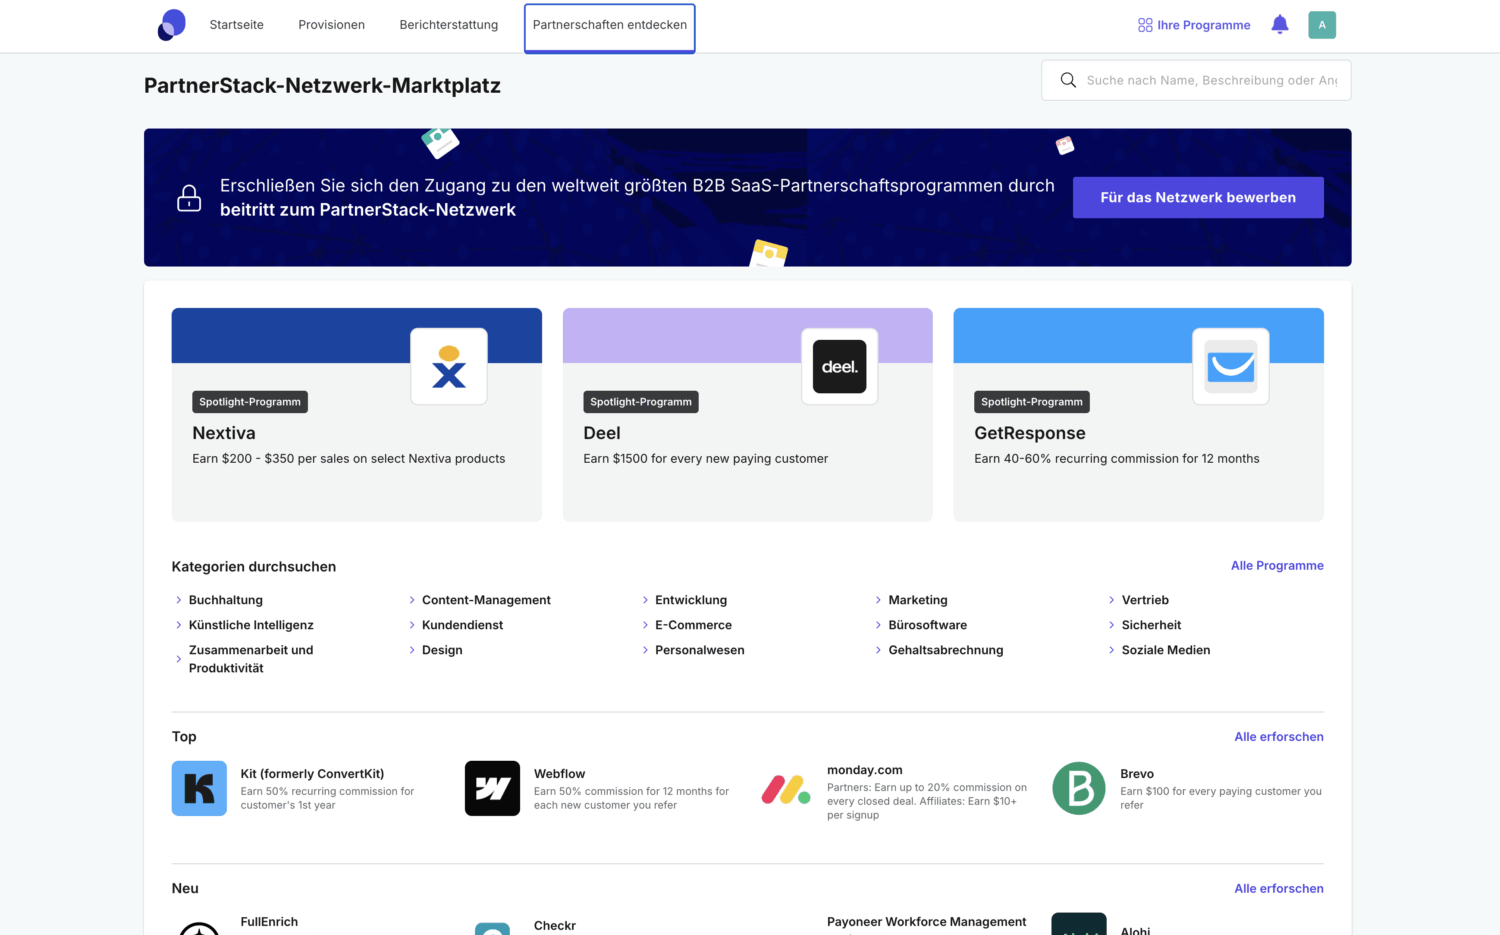
Task: Click Alle erforschen next to Neu
Action: [1279, 889]
